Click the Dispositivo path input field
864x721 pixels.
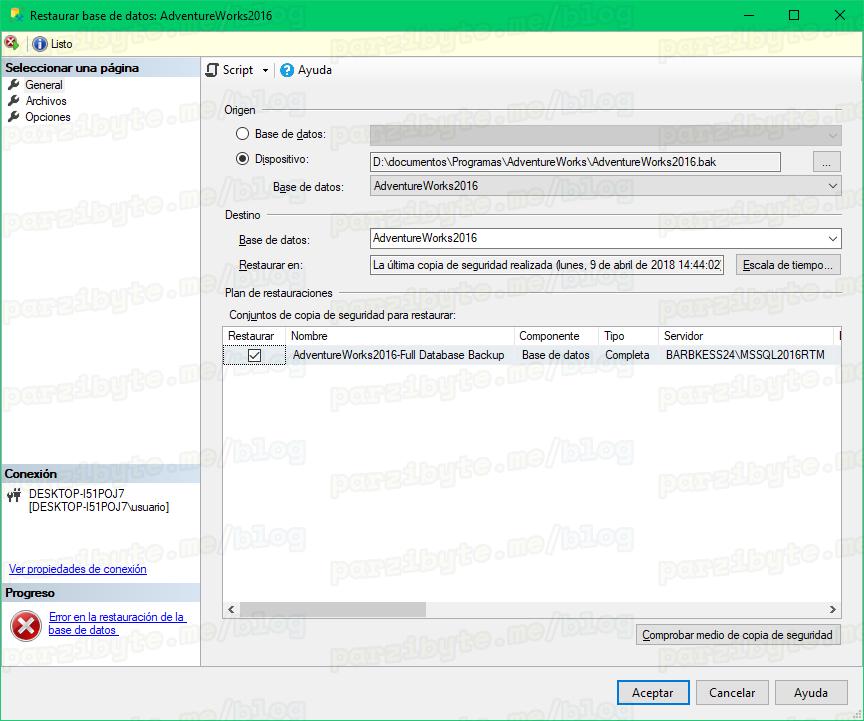[575, 162]
